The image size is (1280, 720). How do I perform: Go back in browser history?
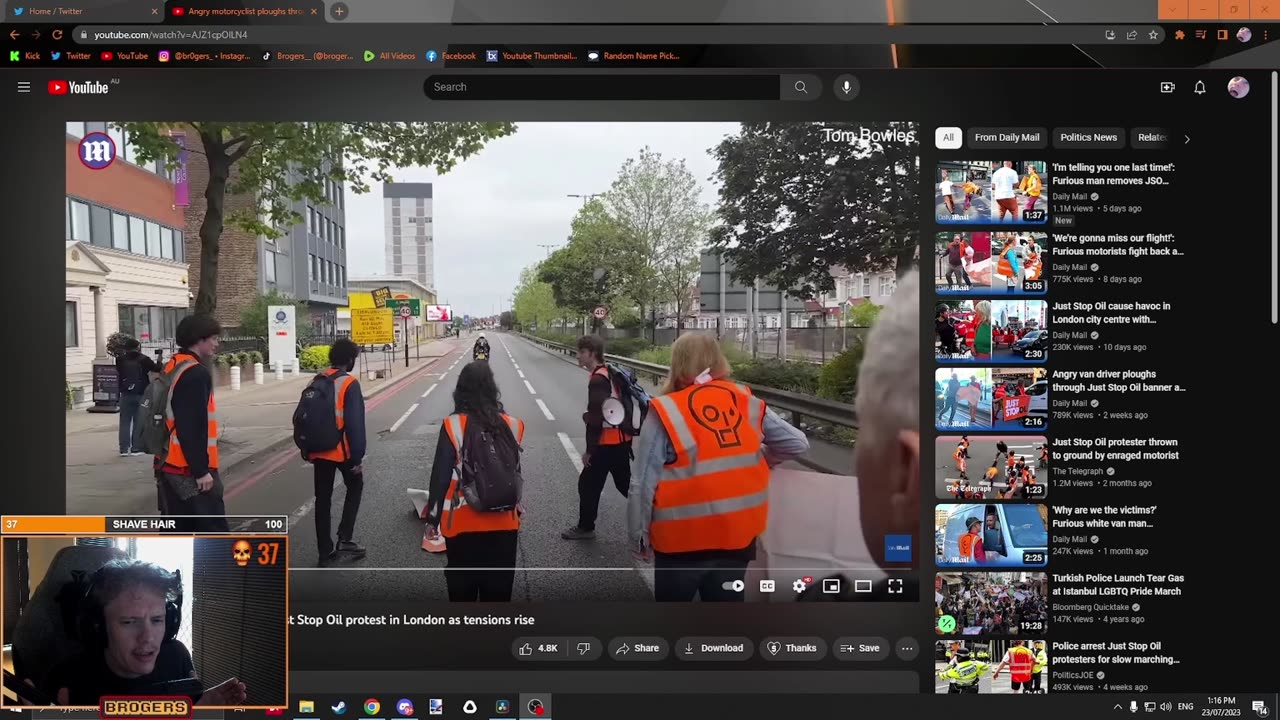click(14, 35)
